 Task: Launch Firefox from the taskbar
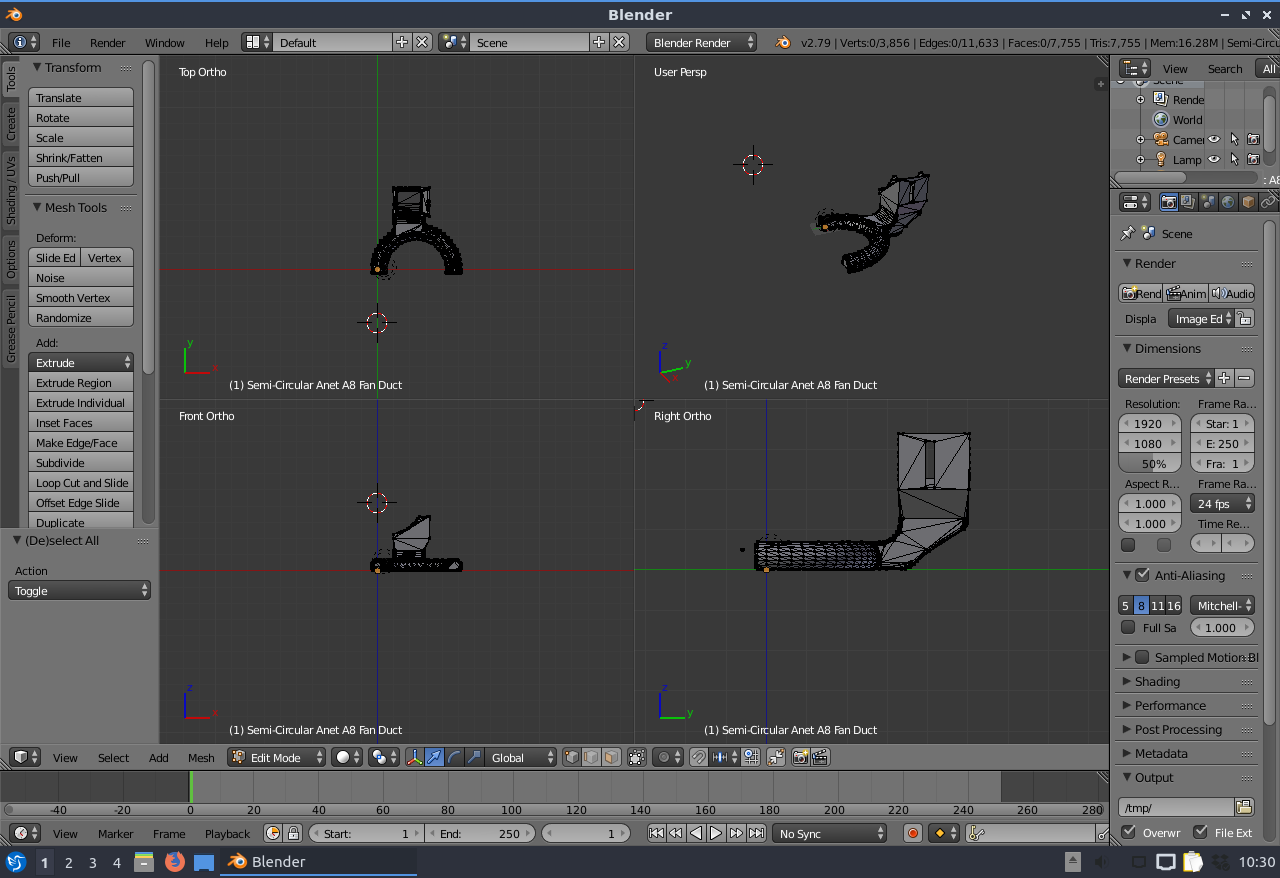coord(175,861)
